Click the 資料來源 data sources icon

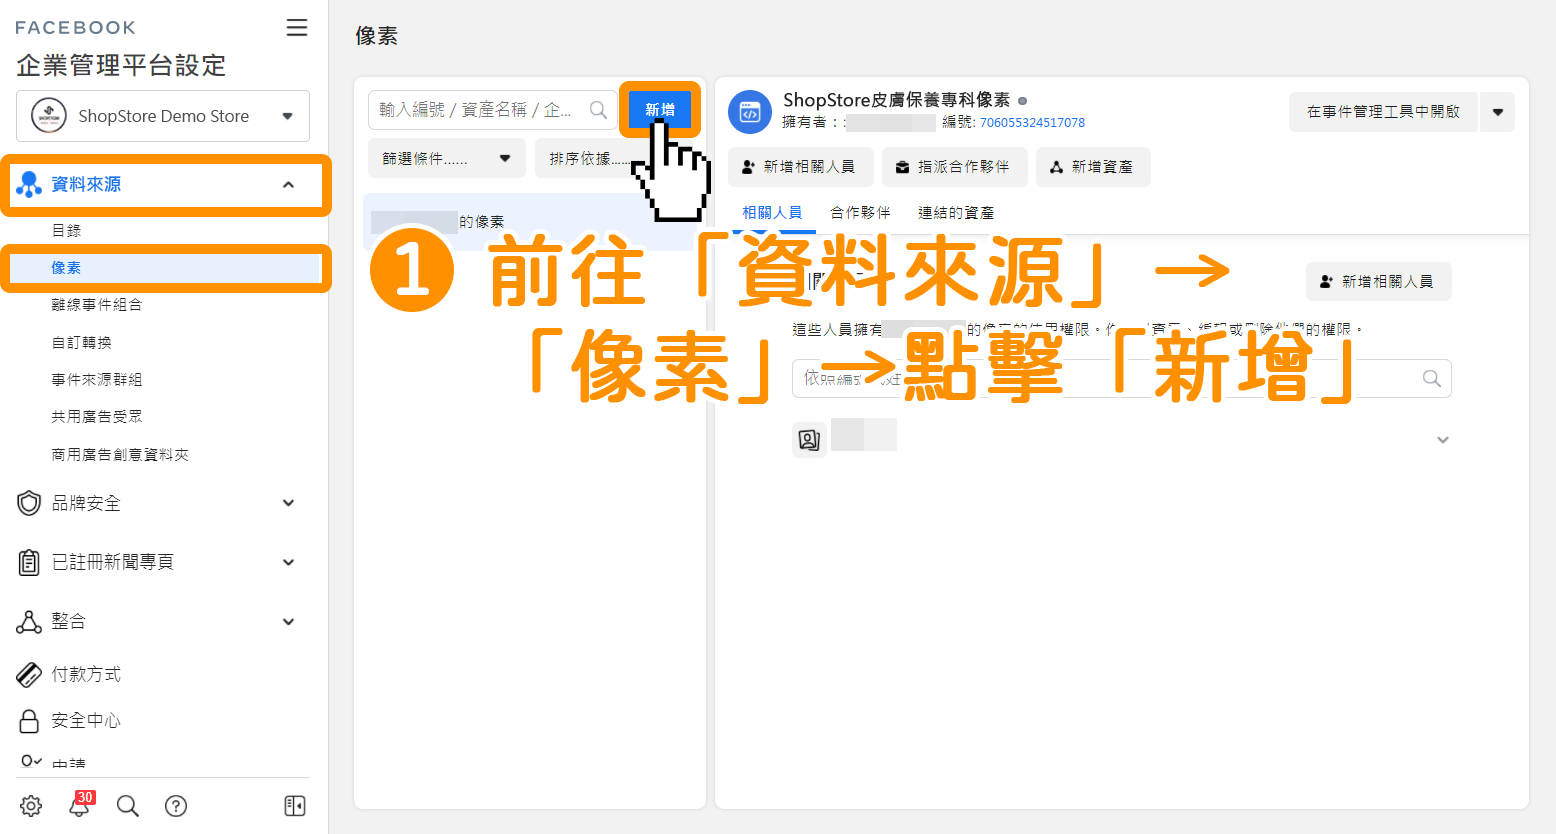(x=29, y=185)
